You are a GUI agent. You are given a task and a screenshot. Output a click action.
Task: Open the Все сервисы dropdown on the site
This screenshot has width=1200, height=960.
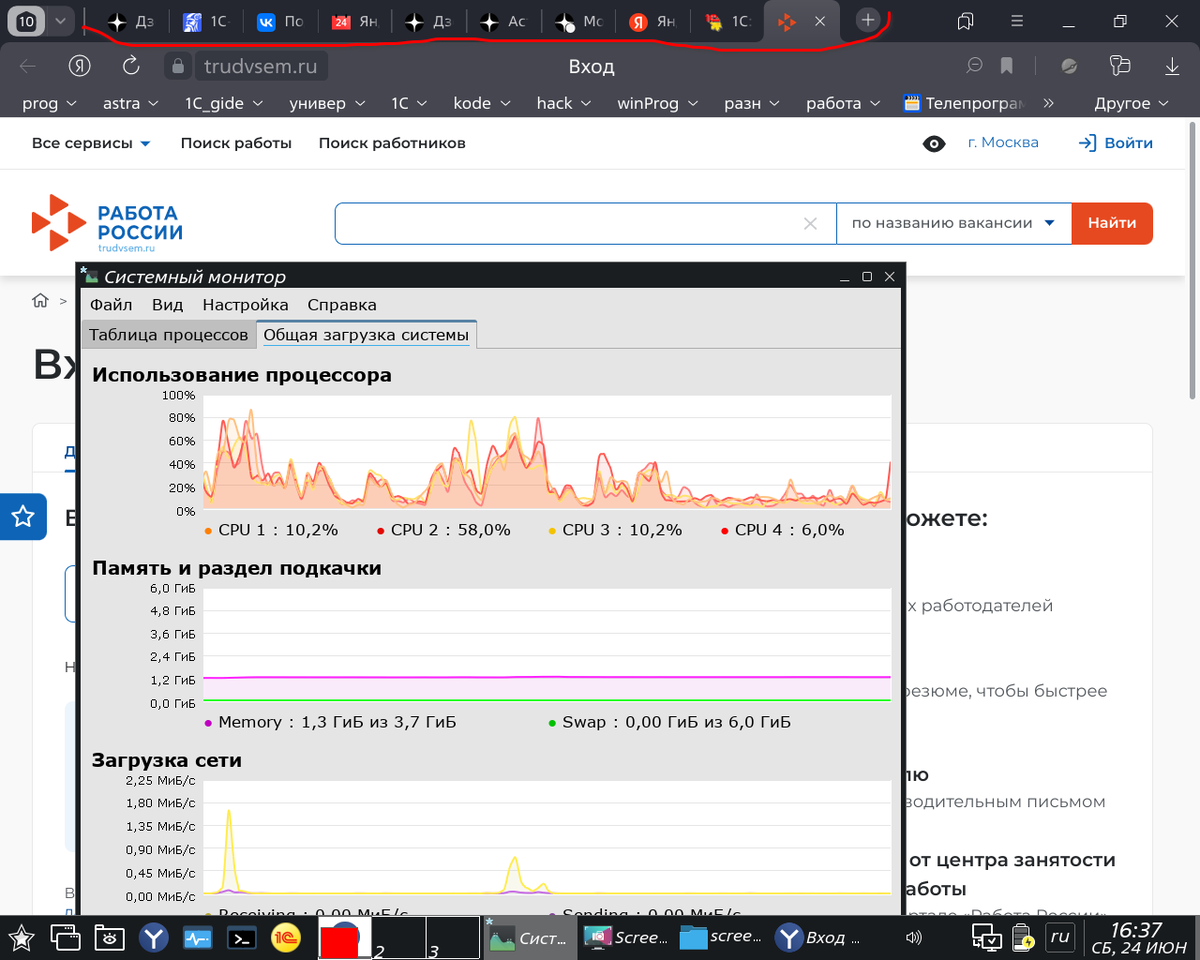click(x=91, y=143)
